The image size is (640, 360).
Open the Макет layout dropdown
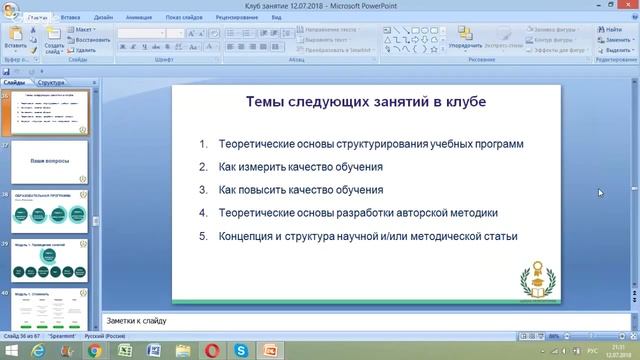pyautogui.click(x=82, y=29)
